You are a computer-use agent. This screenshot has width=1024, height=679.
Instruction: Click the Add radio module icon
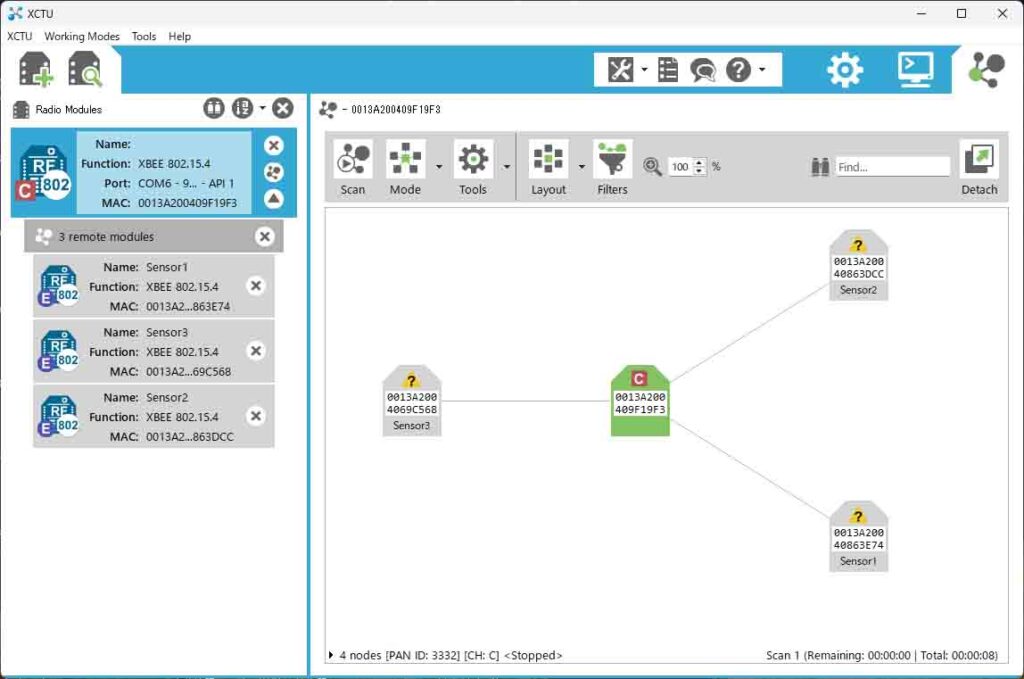35,70
